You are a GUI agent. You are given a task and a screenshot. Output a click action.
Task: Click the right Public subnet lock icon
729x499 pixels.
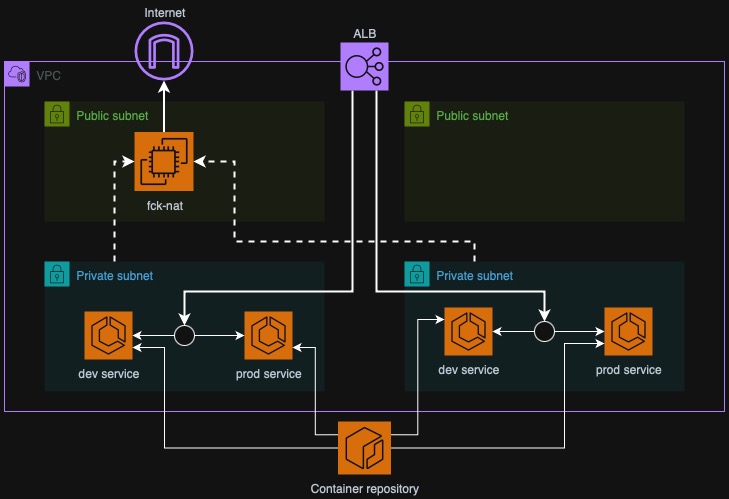tap(417, 114)
